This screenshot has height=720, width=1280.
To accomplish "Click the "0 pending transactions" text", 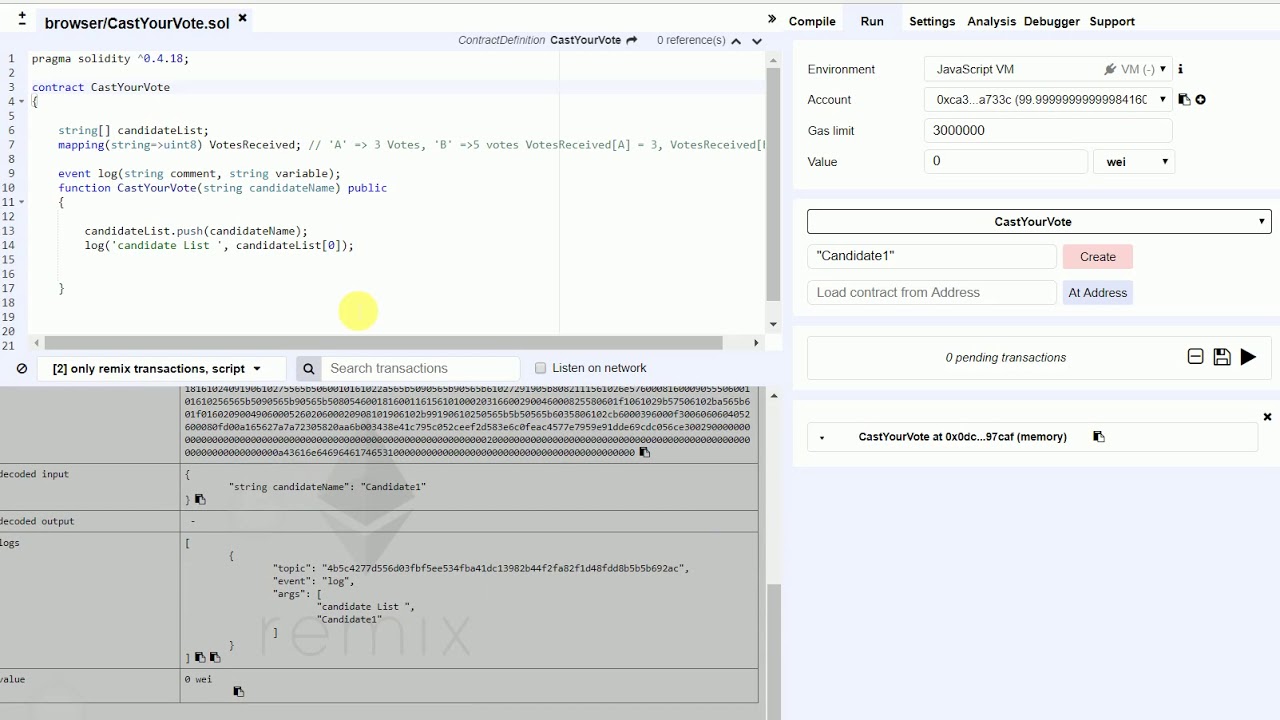I will coord(1006,357).
